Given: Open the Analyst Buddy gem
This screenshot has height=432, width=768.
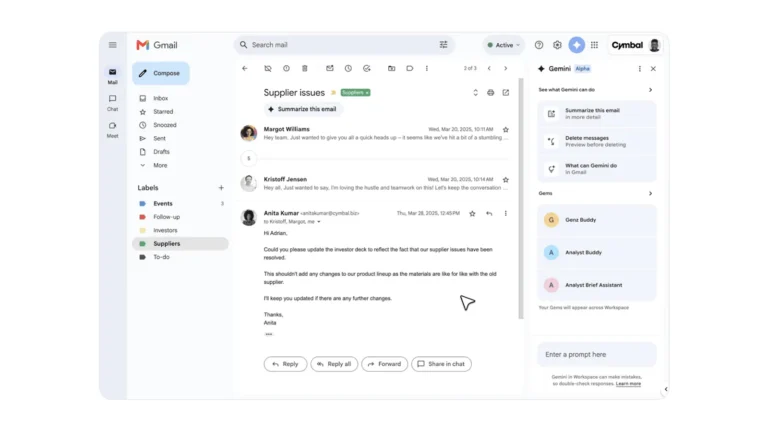Looking at the screenshot, I should [x=597, y=253].
